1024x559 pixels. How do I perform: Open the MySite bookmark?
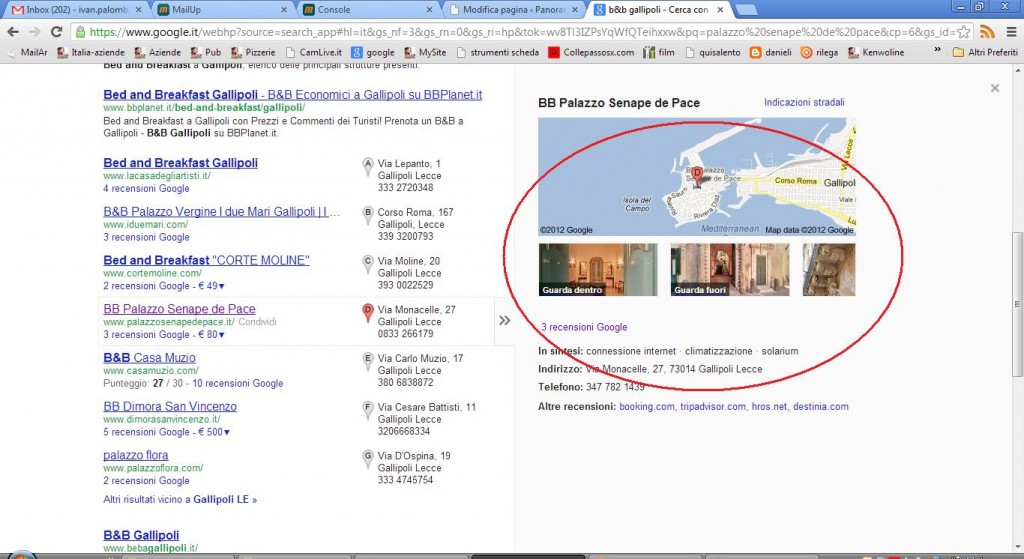click(425, 52)
